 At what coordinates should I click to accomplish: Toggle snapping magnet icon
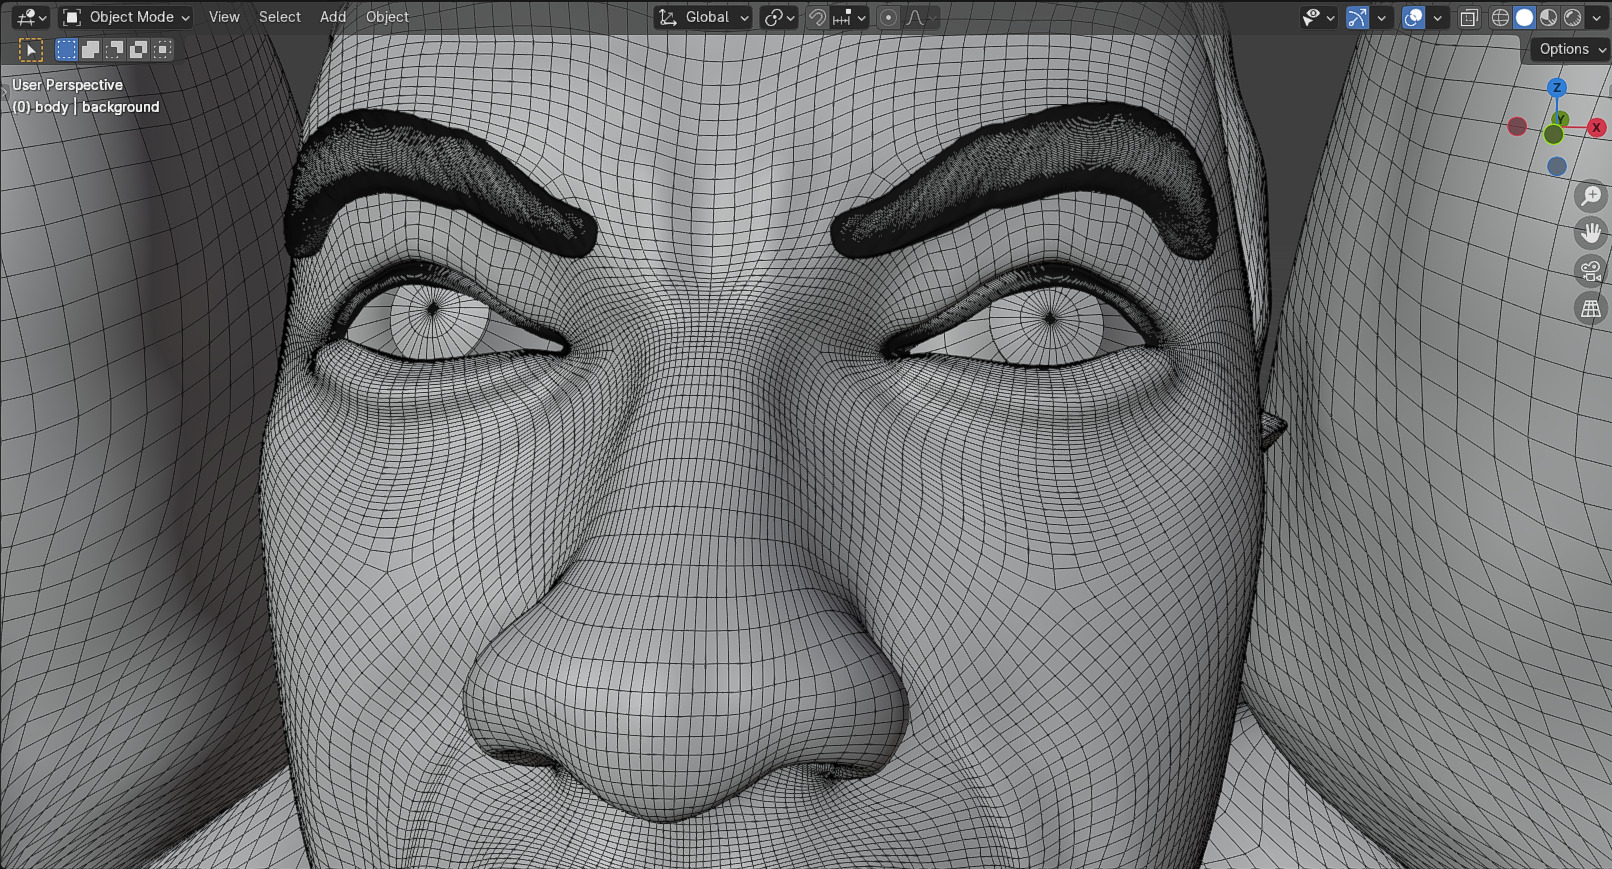[x=817, y=17]
